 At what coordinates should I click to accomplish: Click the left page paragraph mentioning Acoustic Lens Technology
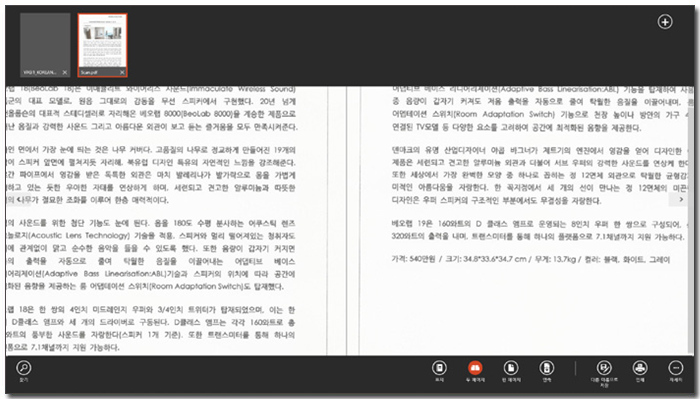tap(150, 254)
